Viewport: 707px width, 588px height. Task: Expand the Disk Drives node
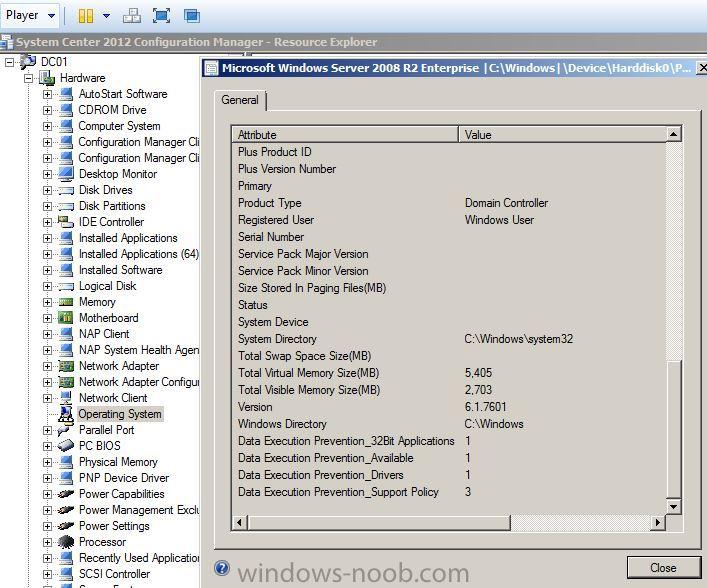click(x=47, y=190)
